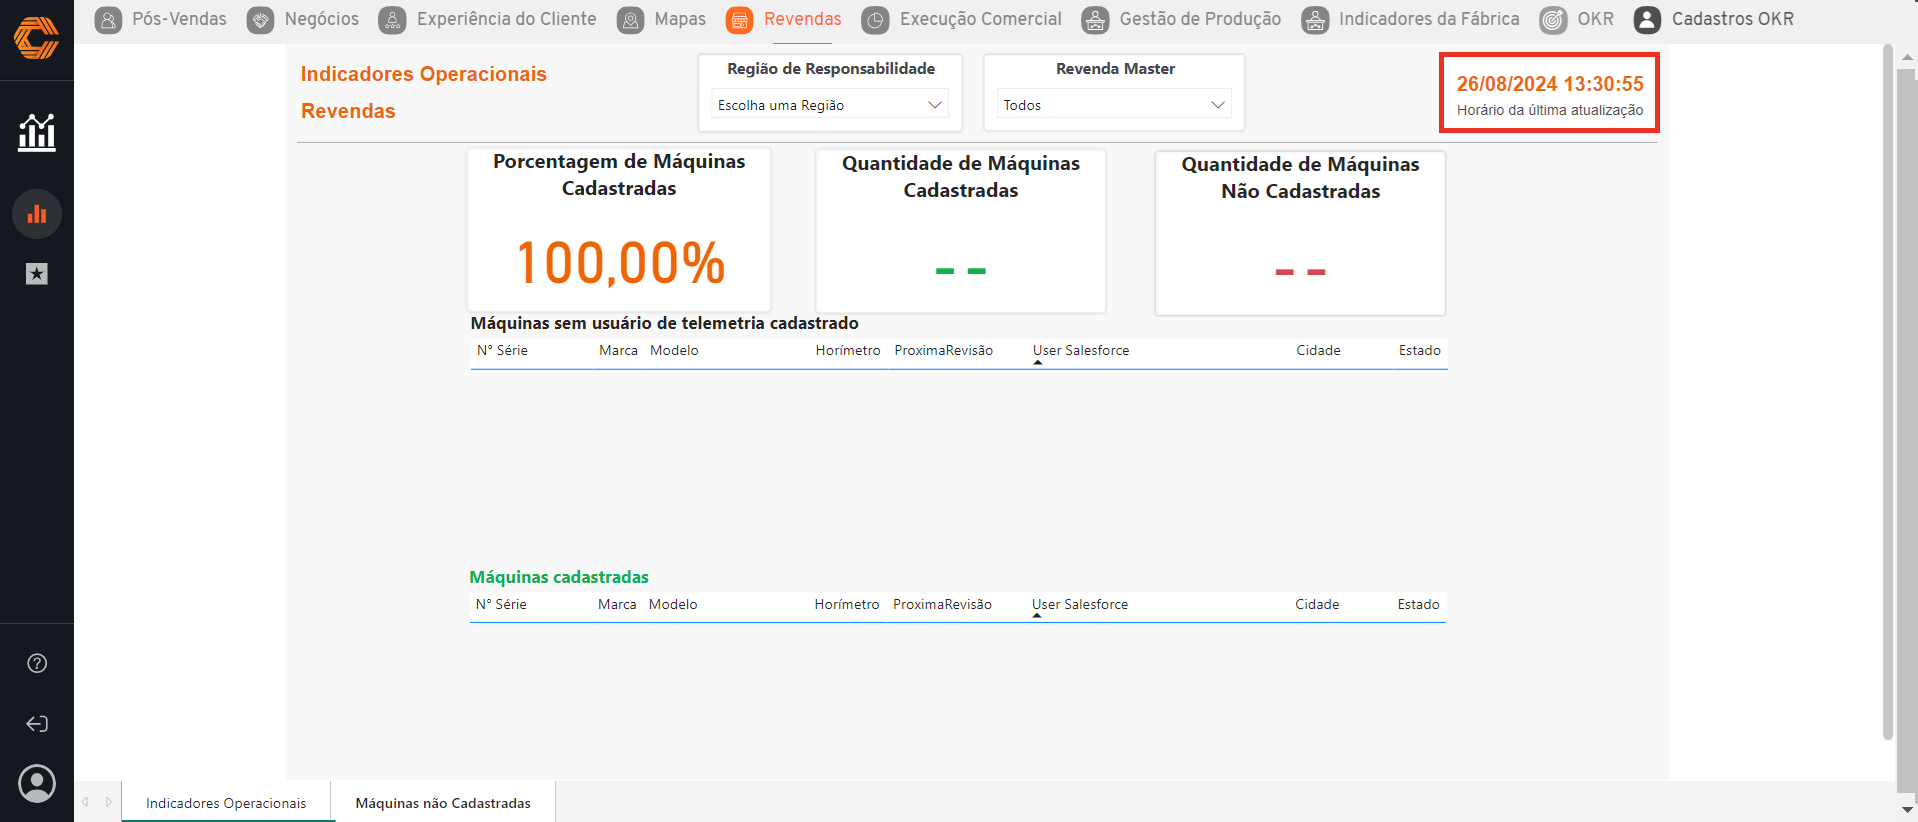Open the favorites star icon in sidebar

tap(37, 274)
